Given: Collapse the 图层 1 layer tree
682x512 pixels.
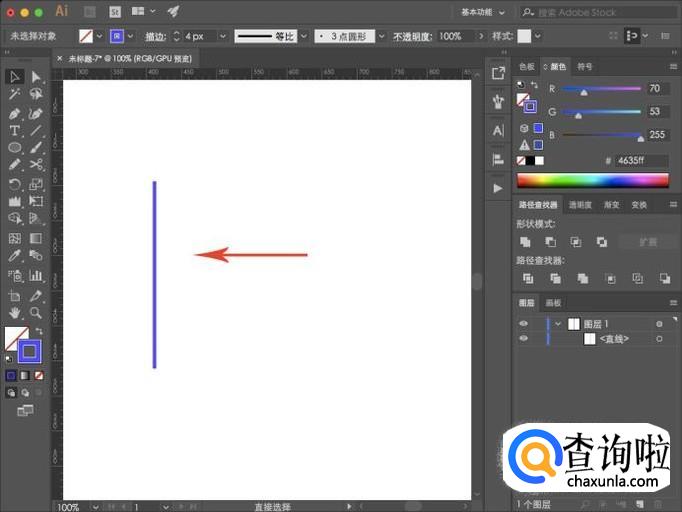Looking at the screenshot, I should click(558, 324).
